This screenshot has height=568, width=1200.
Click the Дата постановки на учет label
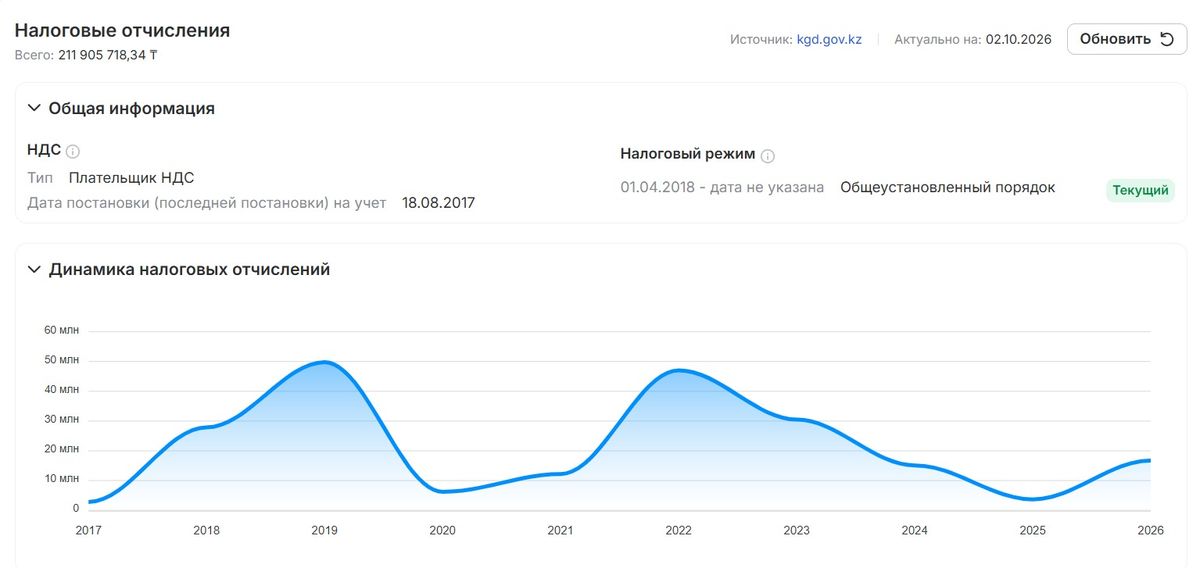tap(207, 203)
